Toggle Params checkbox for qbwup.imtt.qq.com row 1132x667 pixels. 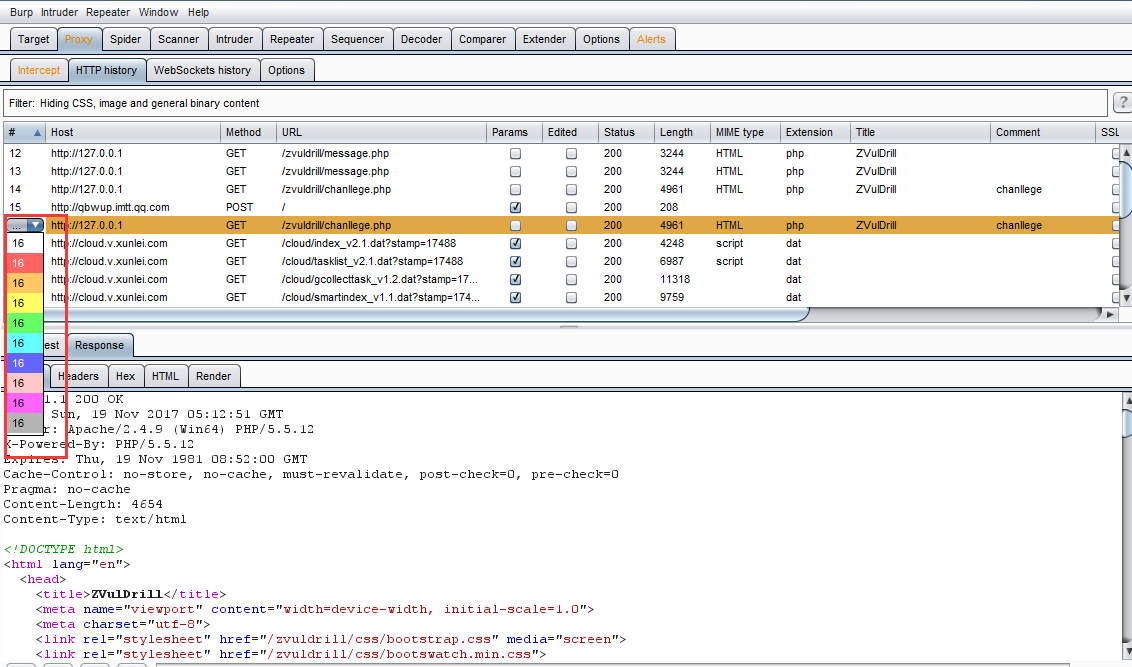point(515,207)
